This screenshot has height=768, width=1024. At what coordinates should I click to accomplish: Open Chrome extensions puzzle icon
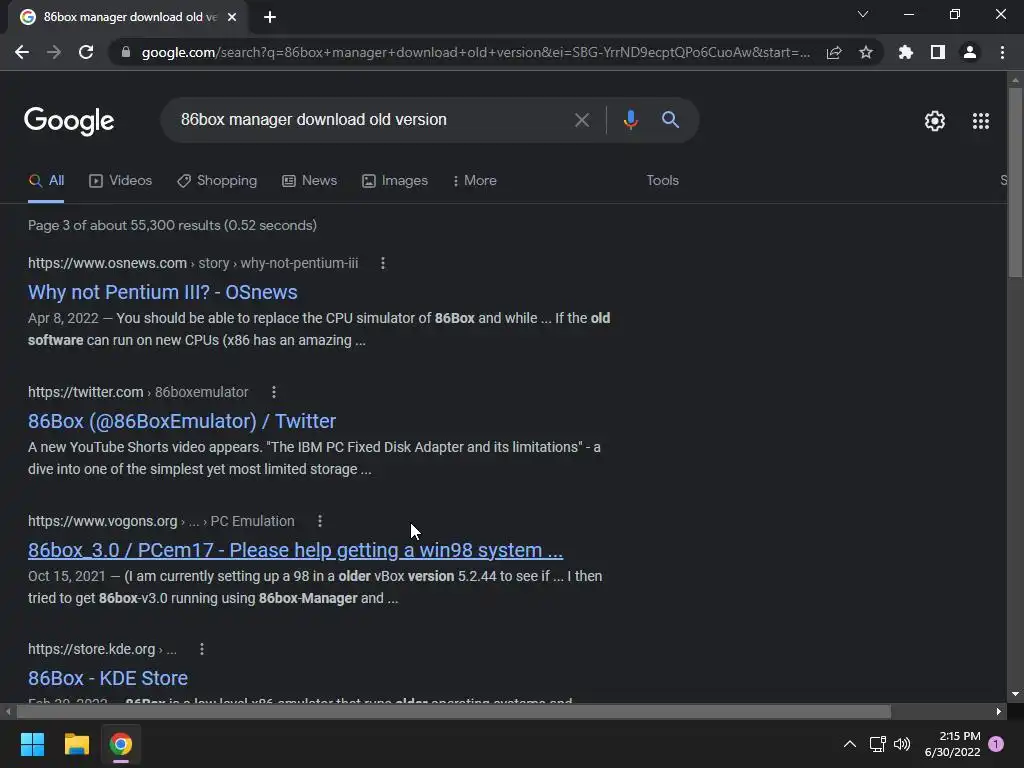[905, 52]
